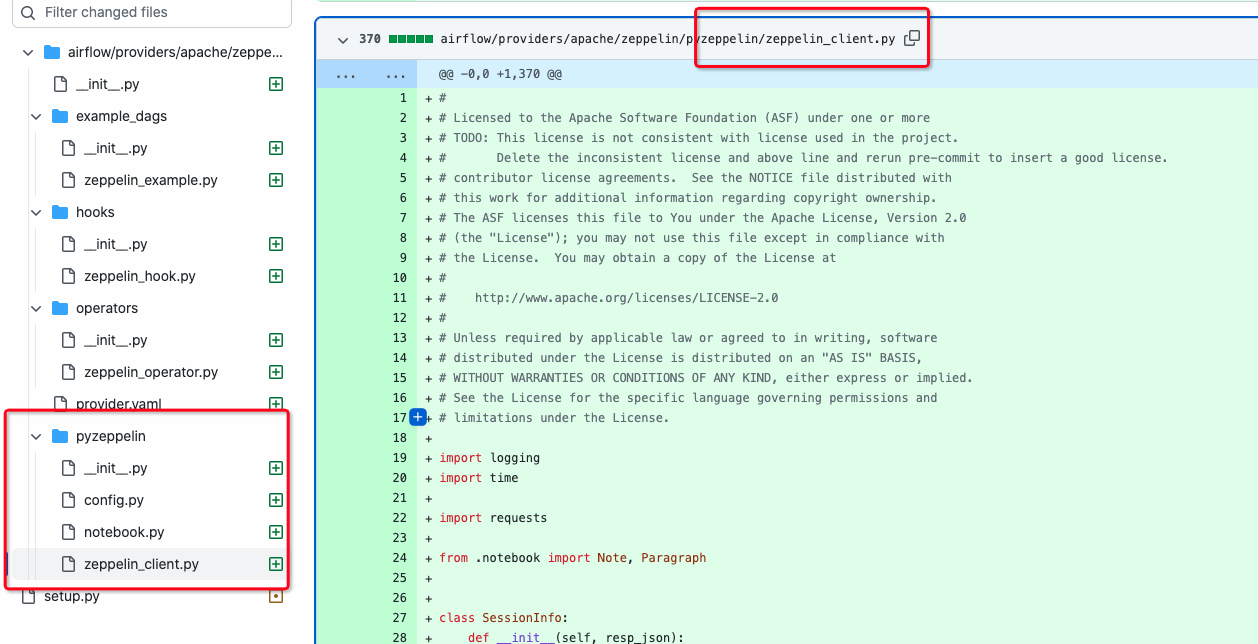Click the added-status icon beside zeppelin_operator.py
The image size is (1258, 644).
276,372
